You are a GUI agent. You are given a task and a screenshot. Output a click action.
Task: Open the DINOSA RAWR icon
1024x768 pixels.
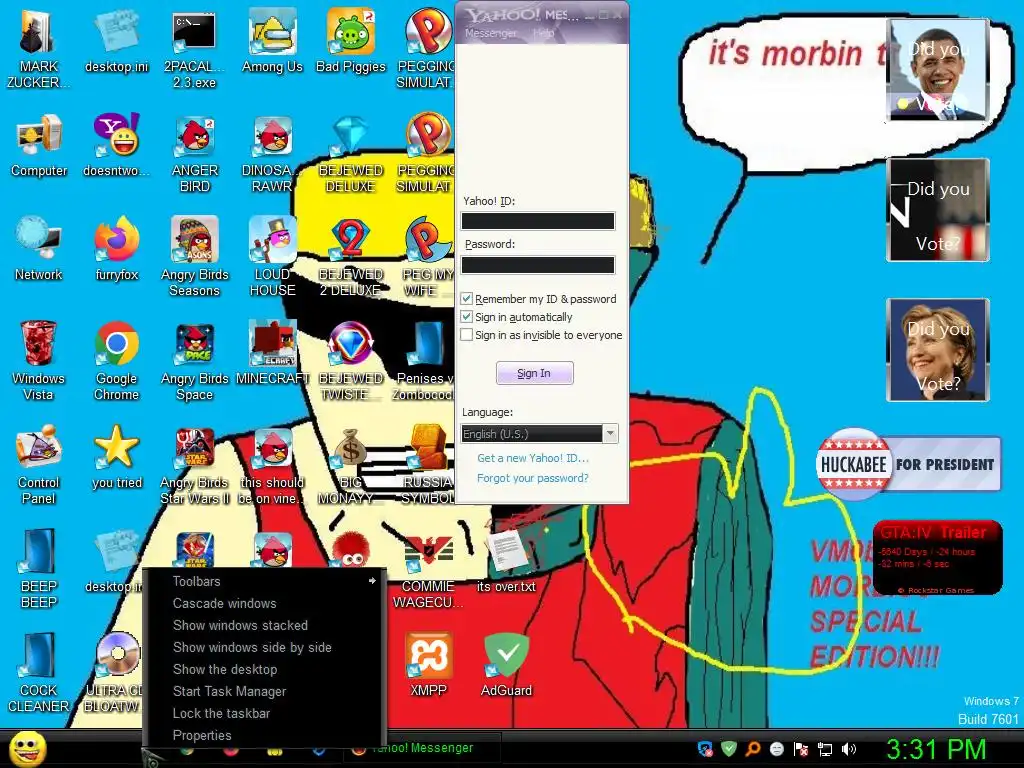(x=272, y=153)
